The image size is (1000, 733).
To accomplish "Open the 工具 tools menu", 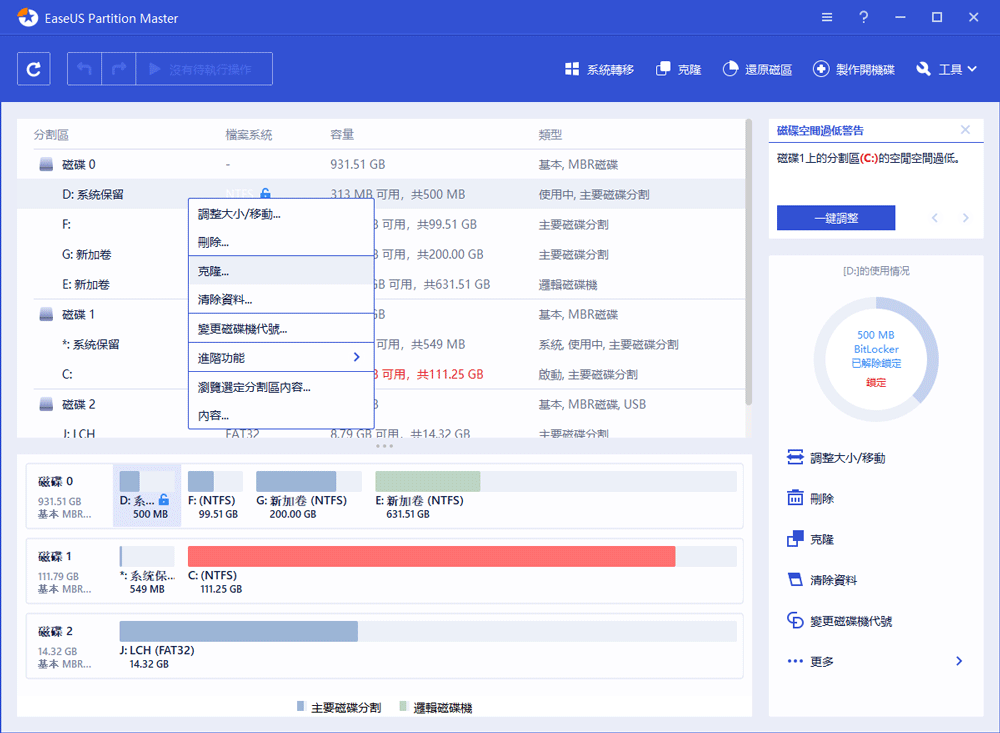I will point(945,68).
